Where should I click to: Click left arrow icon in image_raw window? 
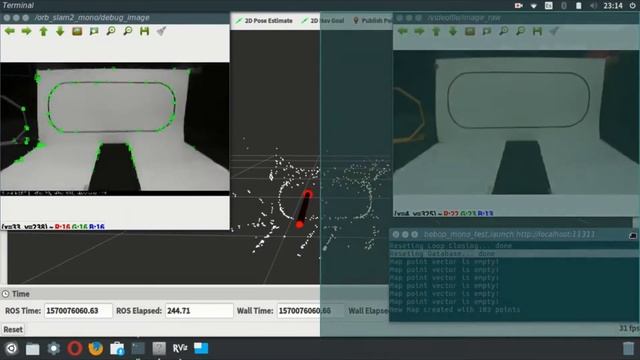(x=402, y=31)
